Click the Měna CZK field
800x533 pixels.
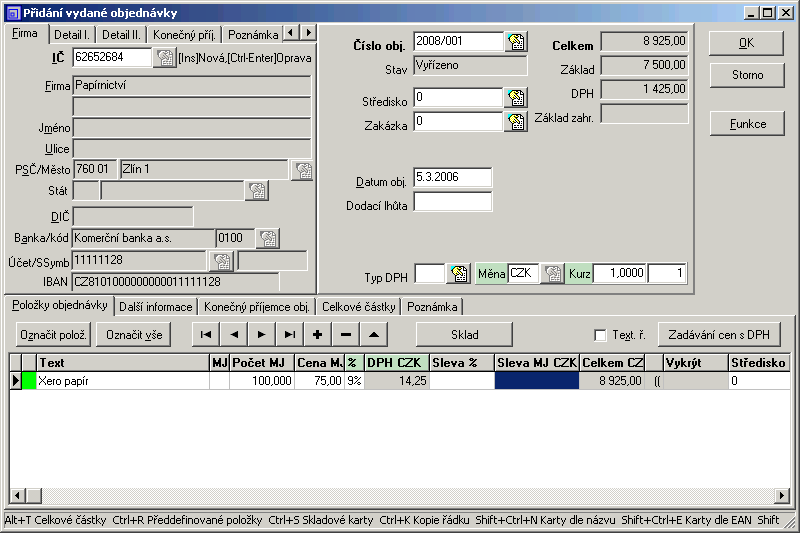tap(523, 273)
